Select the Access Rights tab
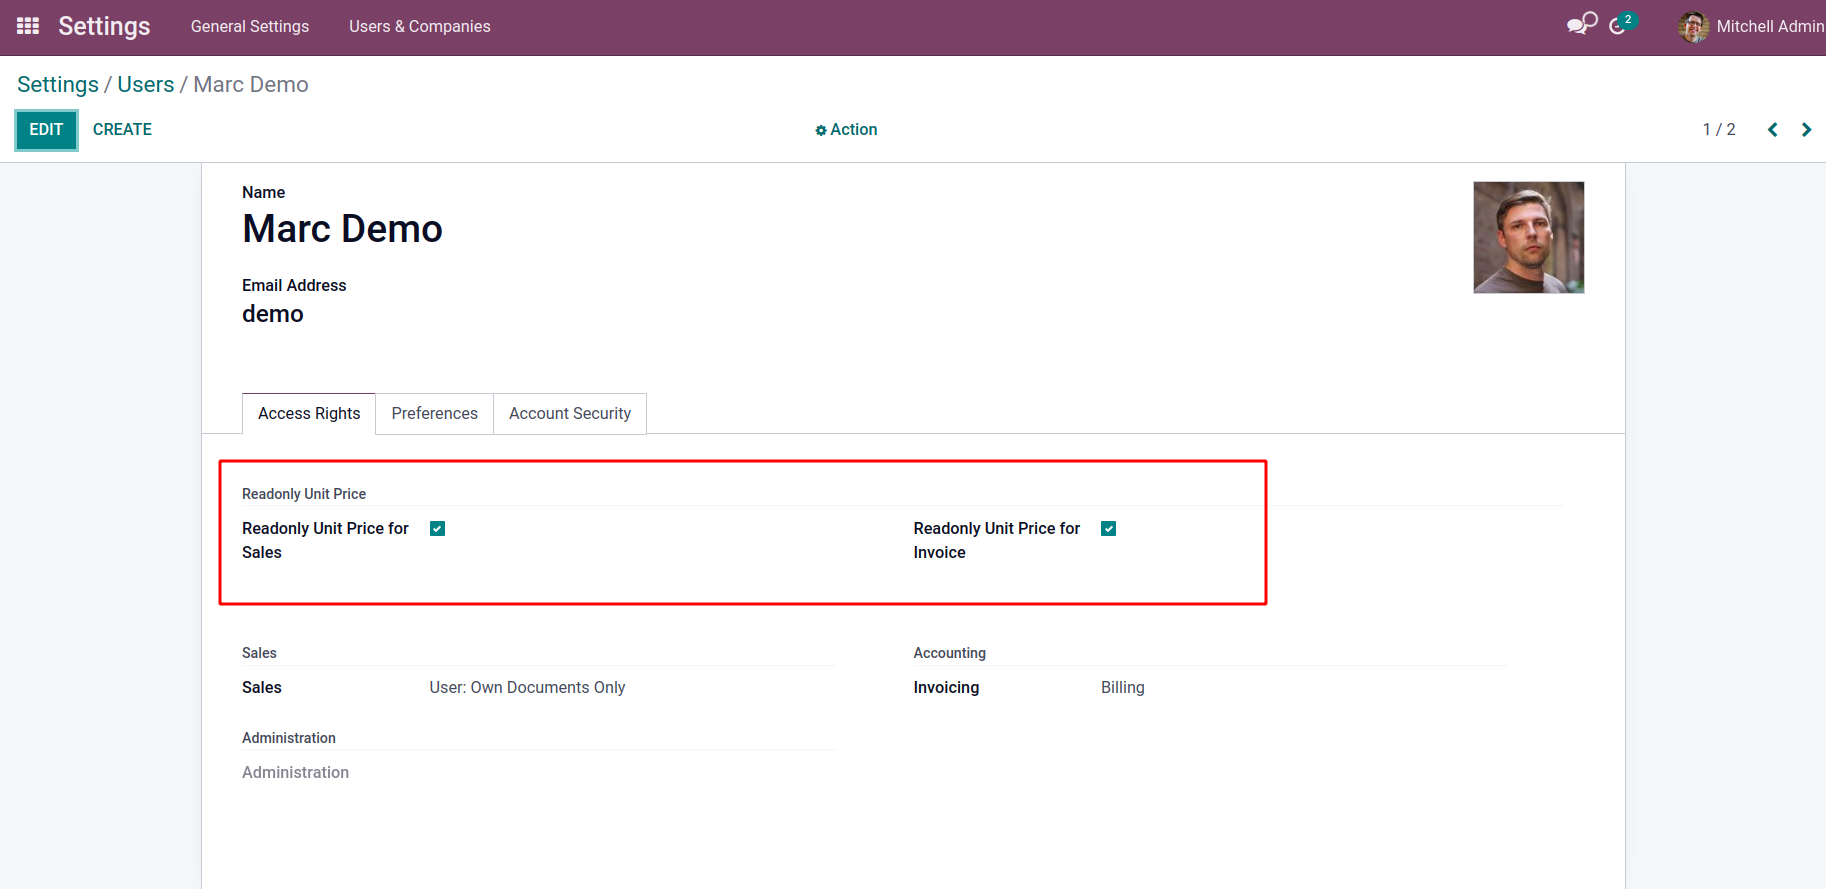The height and width of the screenshot is (889, 1826). [x=309, y=414]
